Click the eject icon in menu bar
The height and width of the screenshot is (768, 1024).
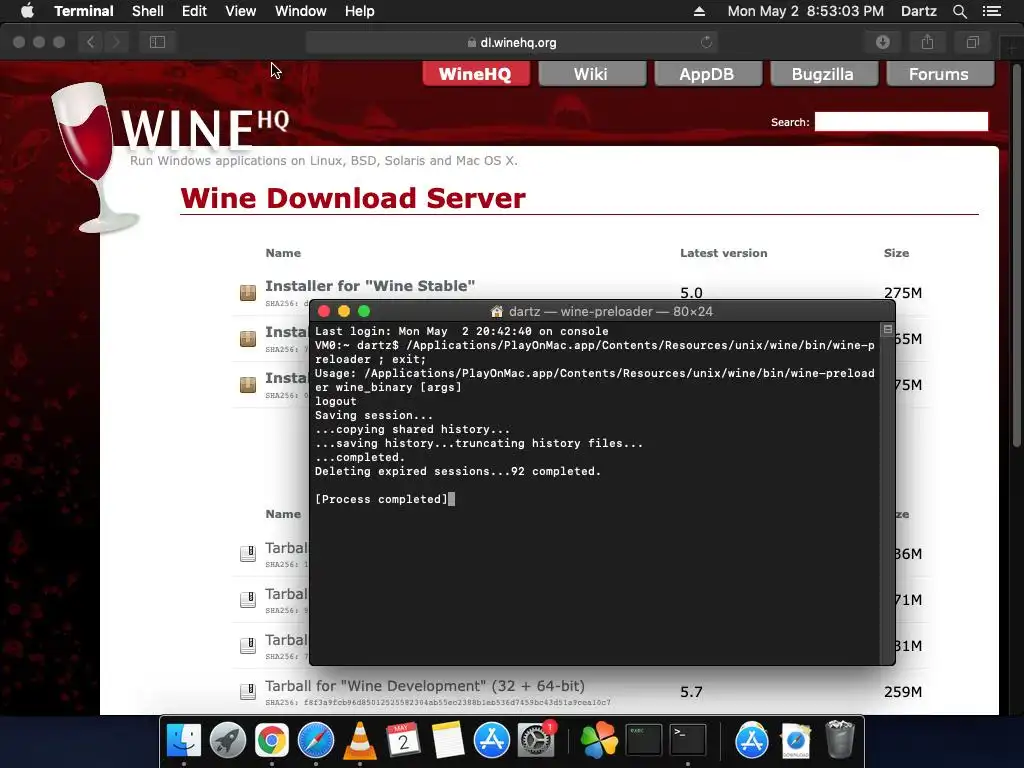699,11
